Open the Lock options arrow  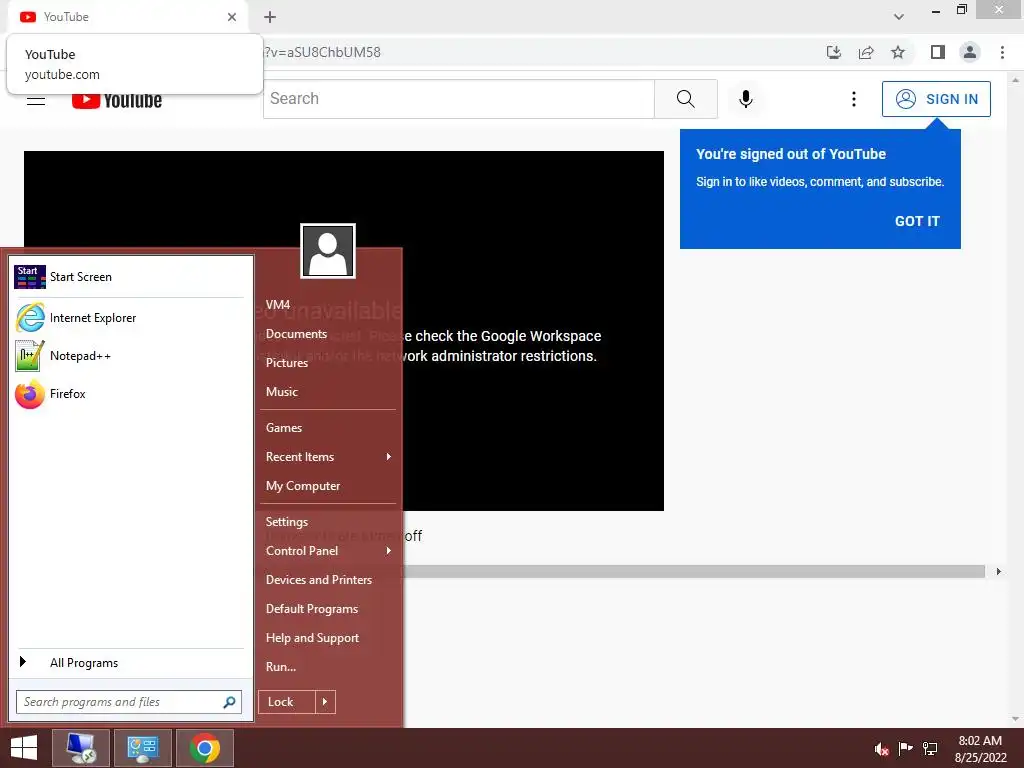[x=325, y=702]
